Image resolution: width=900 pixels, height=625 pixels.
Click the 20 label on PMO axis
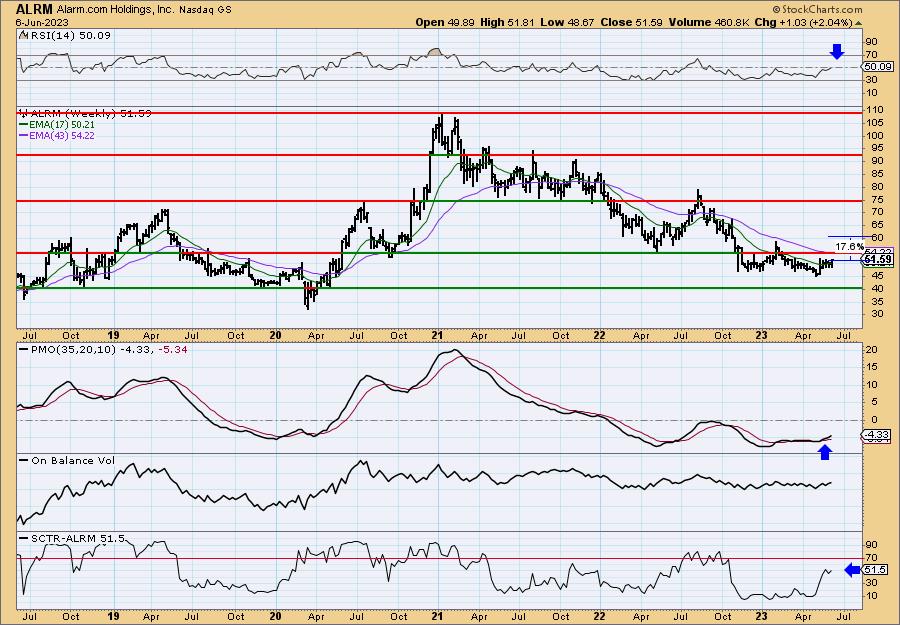pos(871,350)
